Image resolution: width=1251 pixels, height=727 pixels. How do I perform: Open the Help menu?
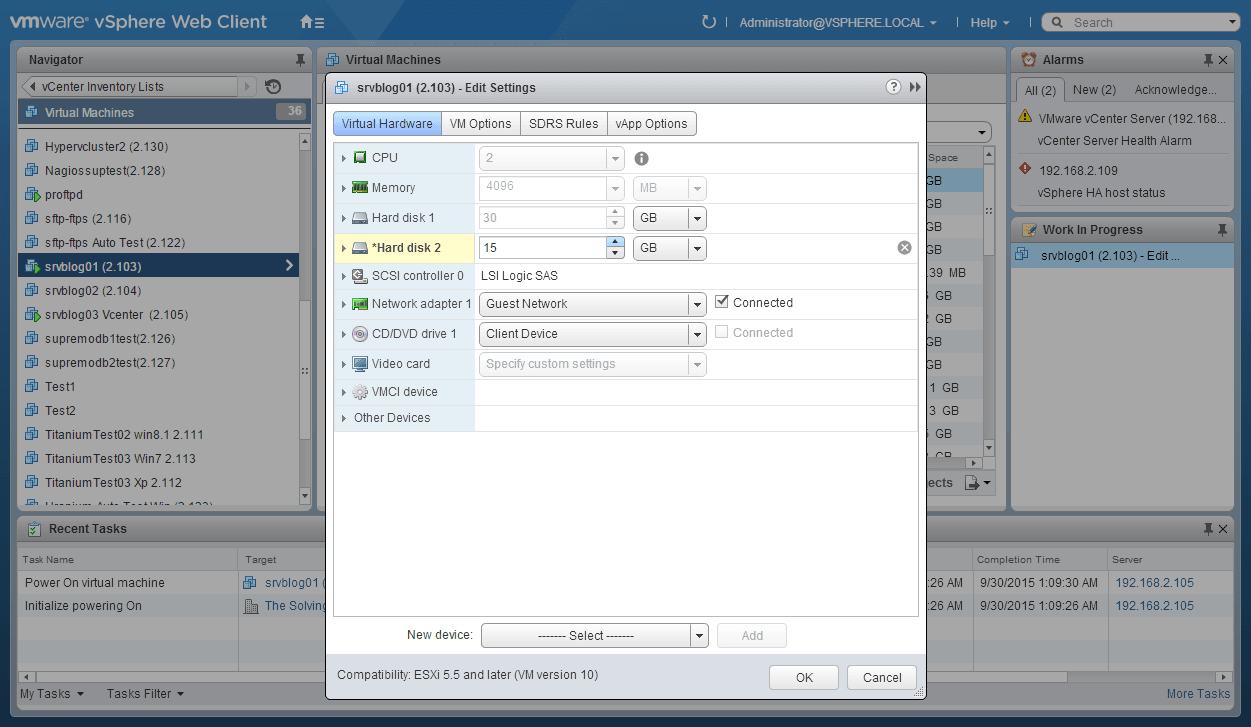990,22
